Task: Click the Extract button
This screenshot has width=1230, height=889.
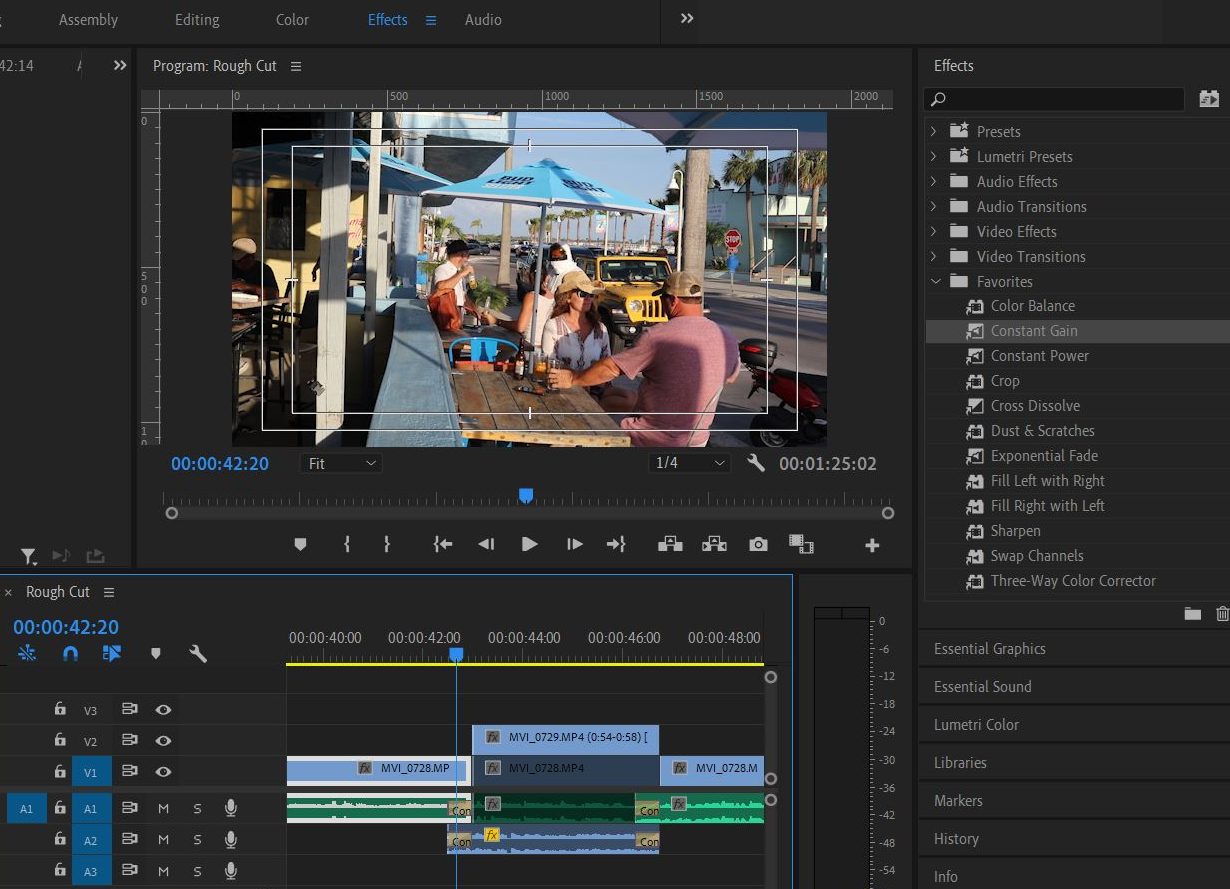Action: 714,544
